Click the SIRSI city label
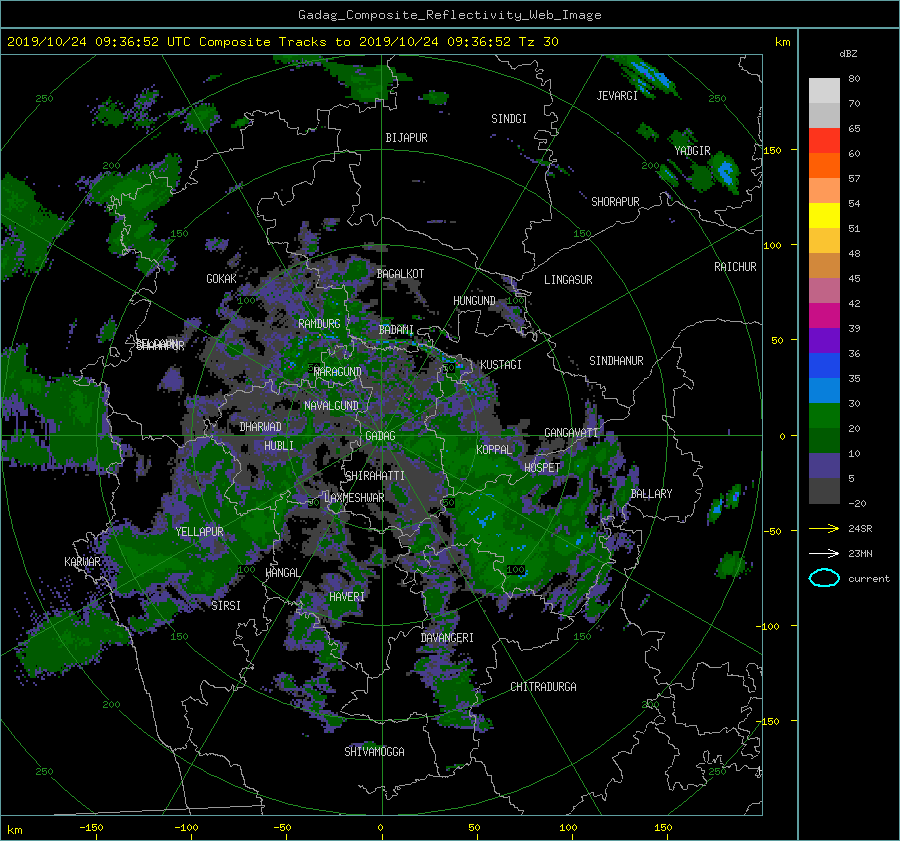 (226, 606)
